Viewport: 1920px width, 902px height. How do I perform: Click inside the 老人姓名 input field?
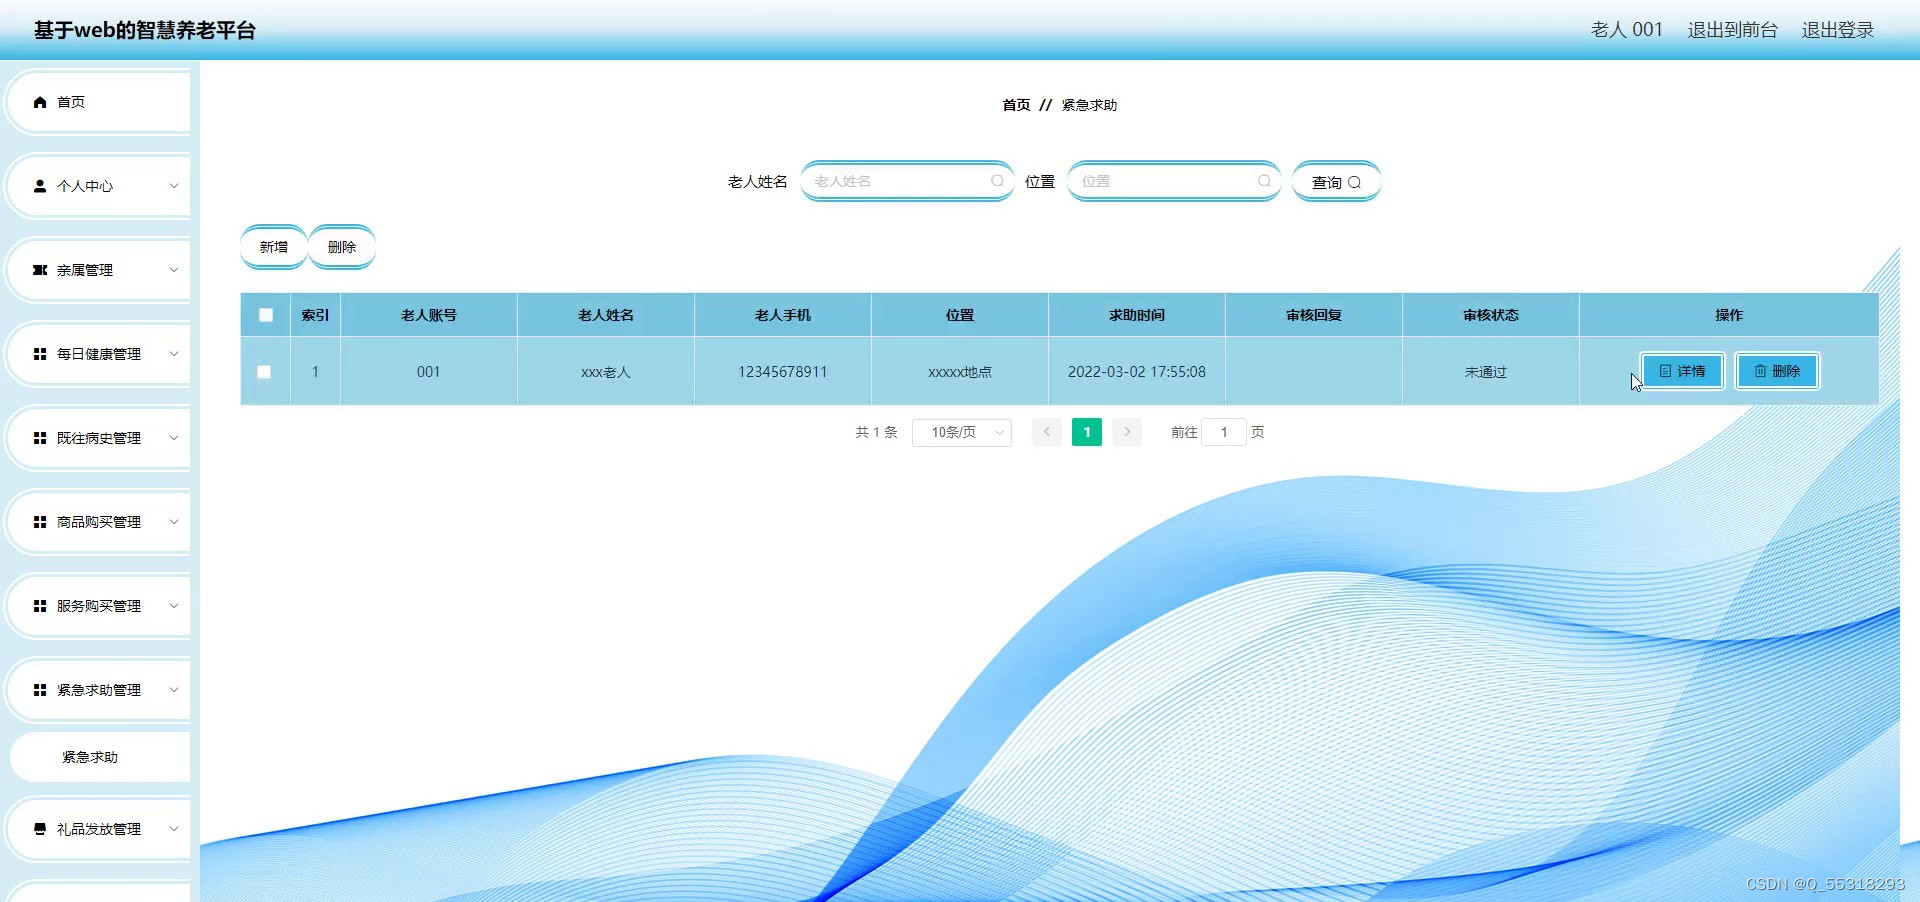click(x=907, y=181)
